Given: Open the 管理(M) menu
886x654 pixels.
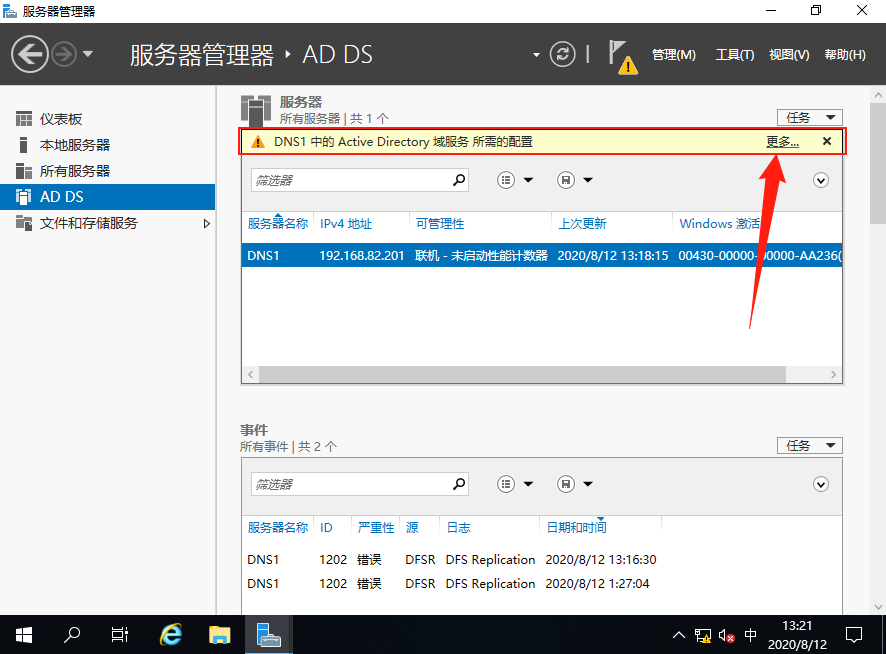Looking at the screenshot, I should click(674, 55).
